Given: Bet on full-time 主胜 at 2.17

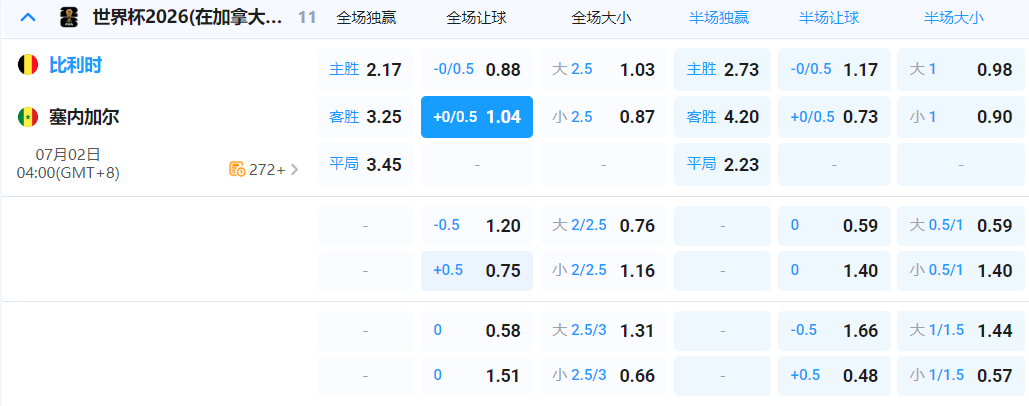Looking at the screenshot, I should [x=366, y=70].
